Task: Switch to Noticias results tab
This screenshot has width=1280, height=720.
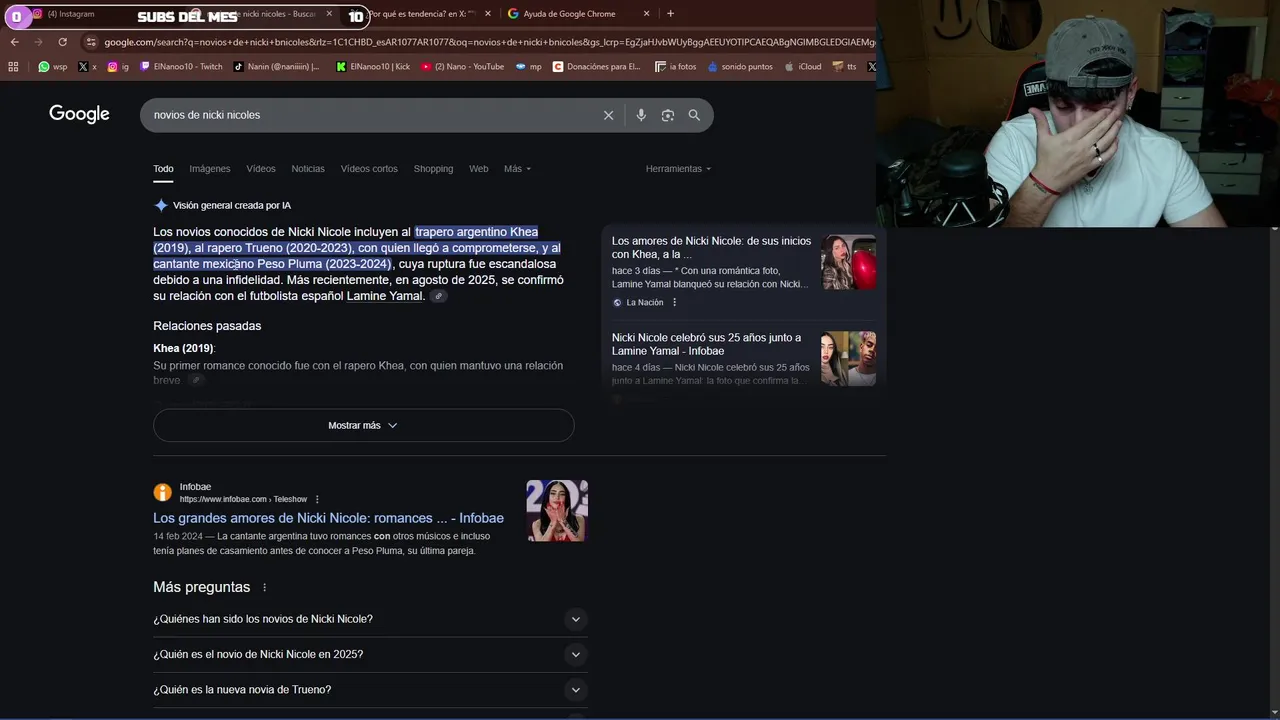Action: (x=308, y=169)
